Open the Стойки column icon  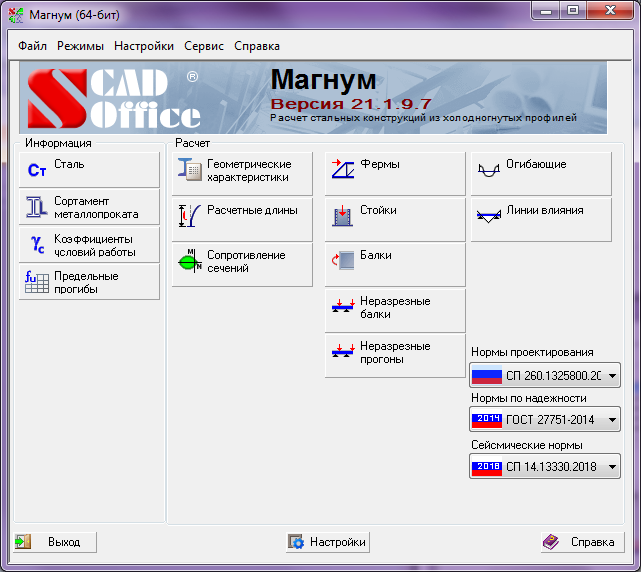[x=342, y=216]
